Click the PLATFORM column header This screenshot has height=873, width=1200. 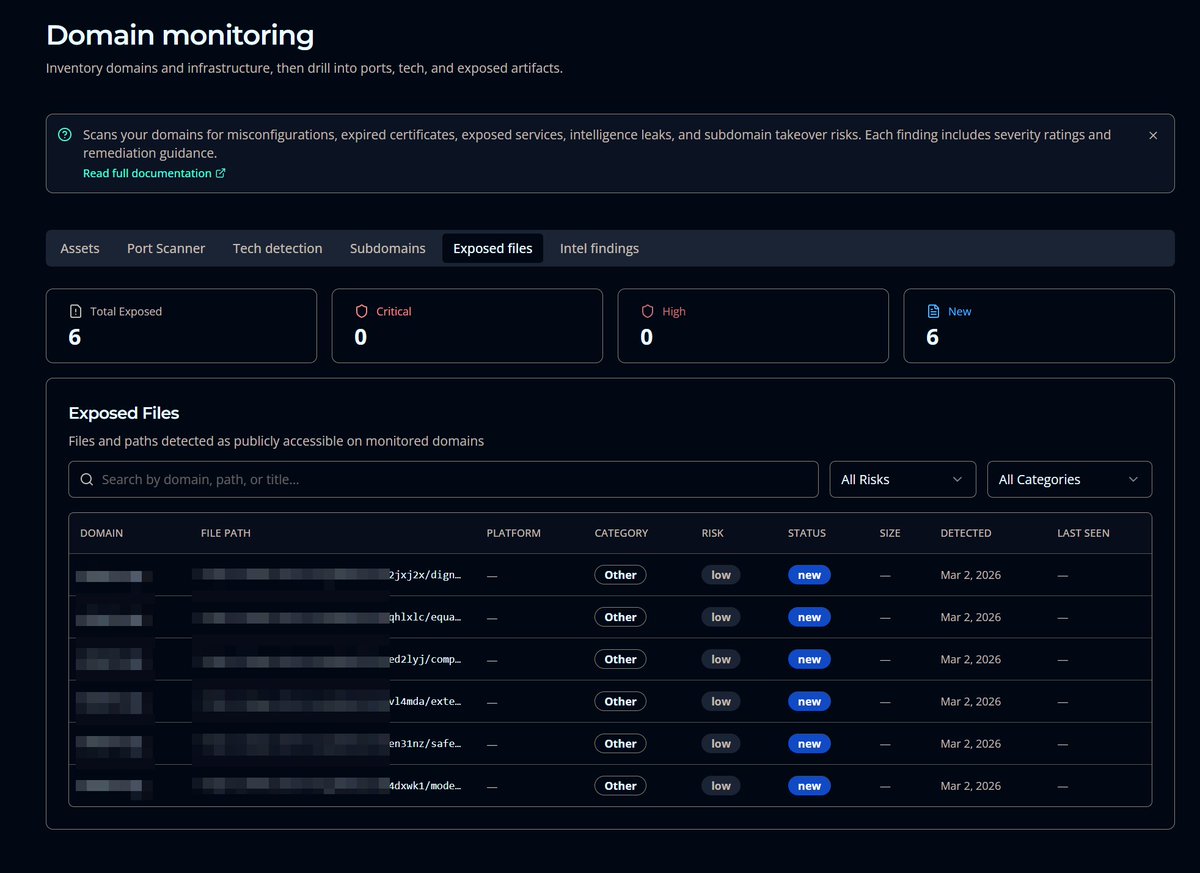coord(513,533)
